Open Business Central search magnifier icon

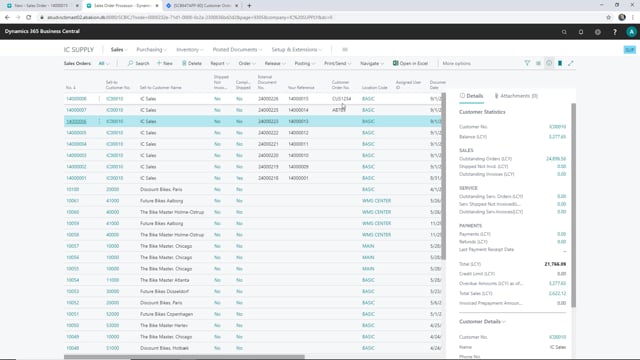click(564, 32)
